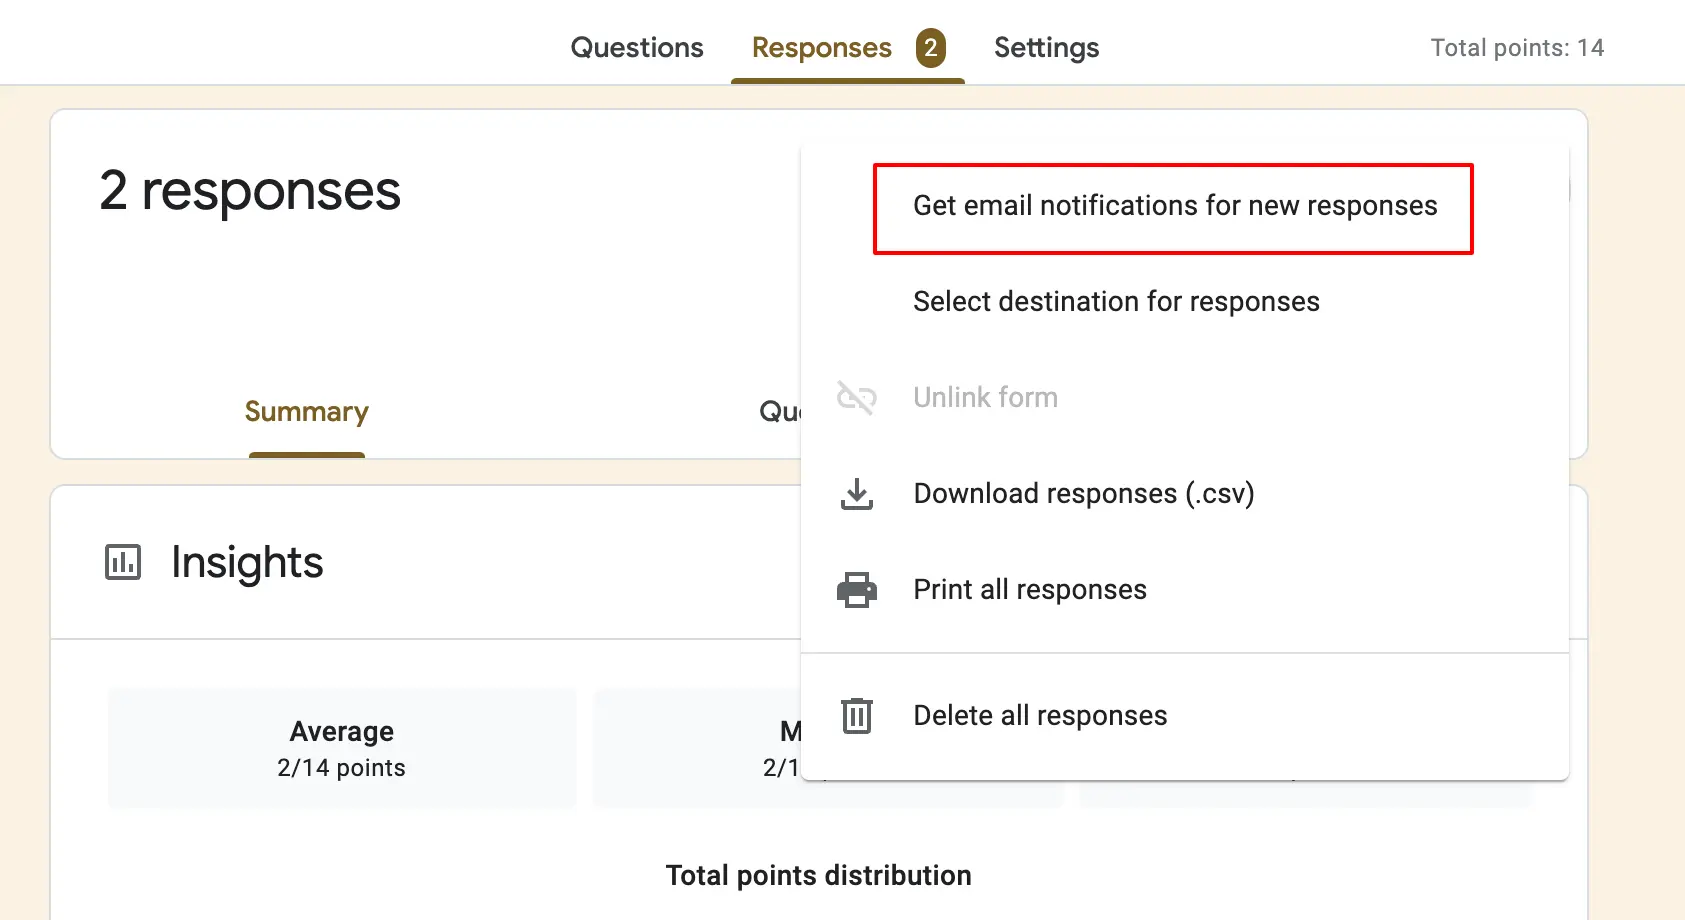Choose Select destination for responses
Viewport: 1685px width, 920px height.
[x=1116, y=301]
